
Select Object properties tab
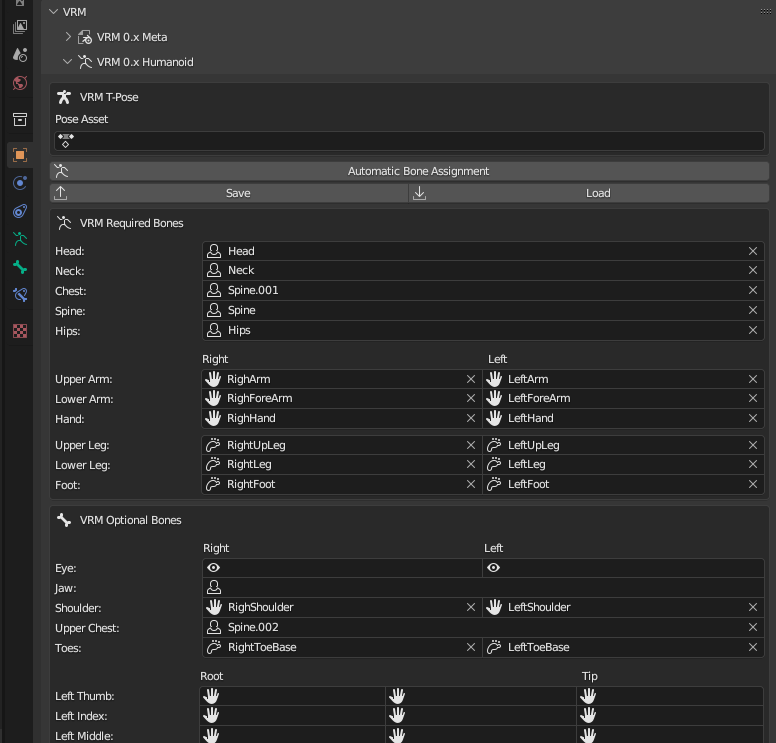(20, 155)
